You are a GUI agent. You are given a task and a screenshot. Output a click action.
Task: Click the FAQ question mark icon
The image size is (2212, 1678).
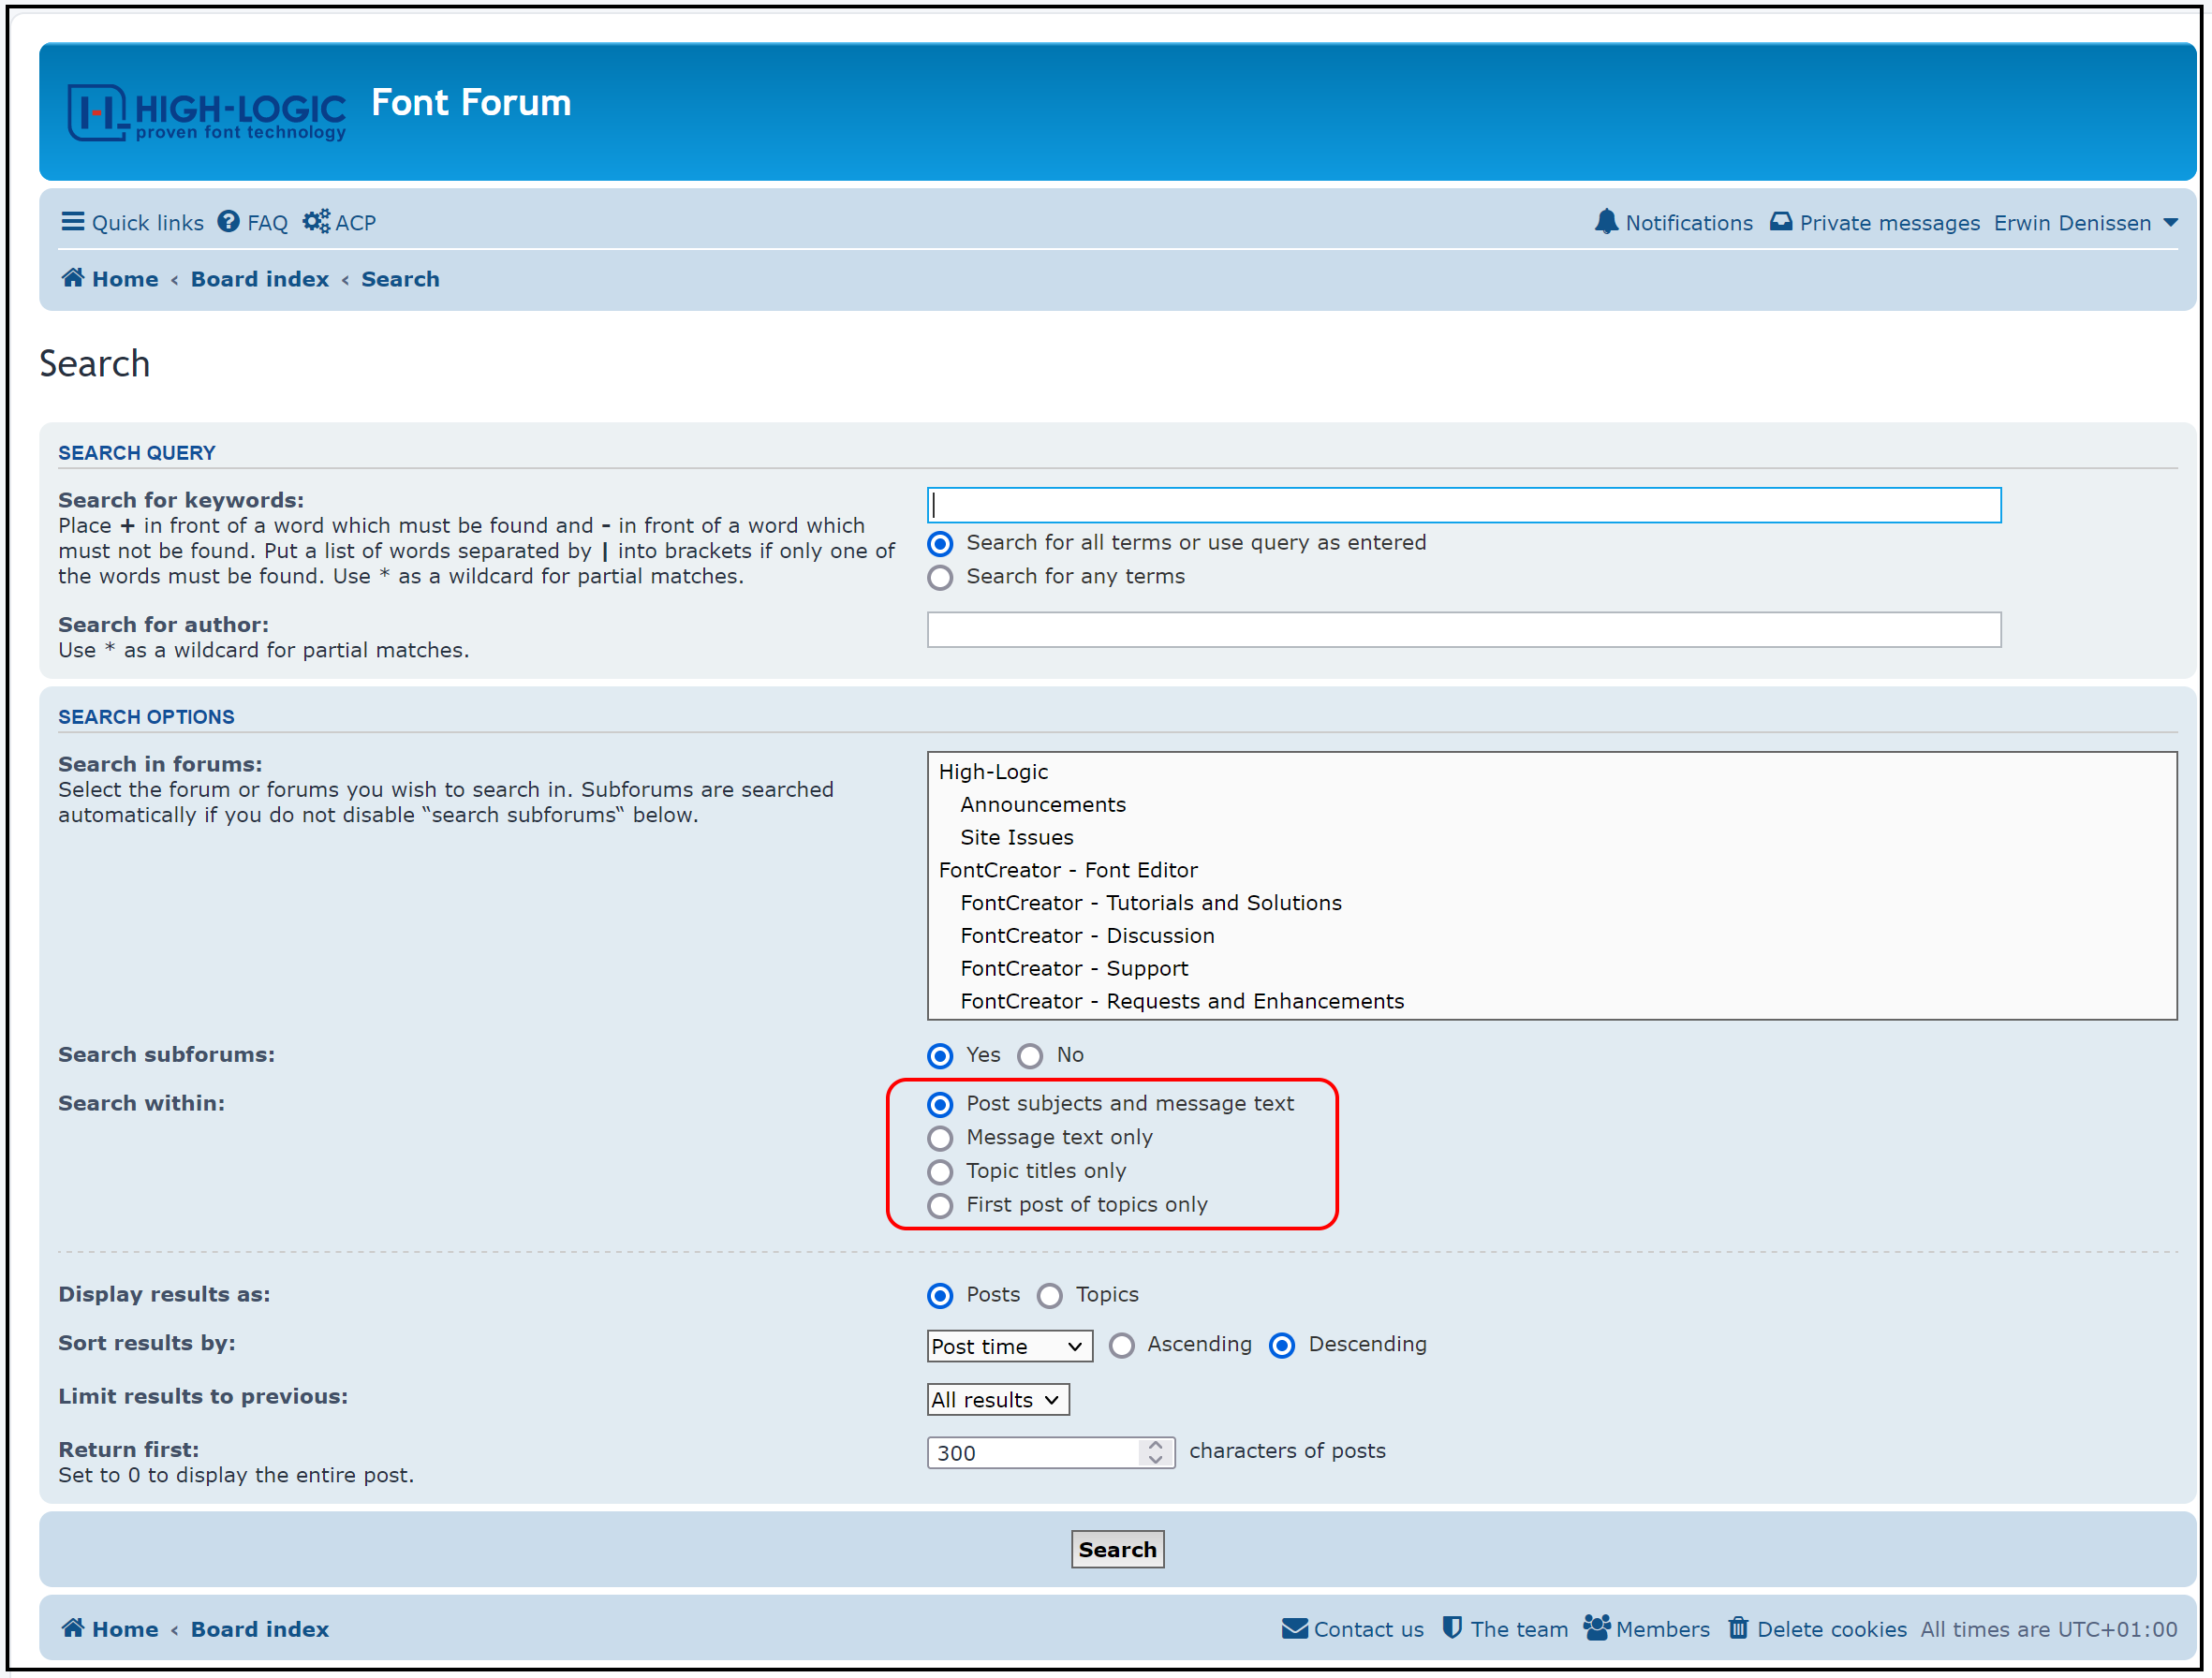229,222
